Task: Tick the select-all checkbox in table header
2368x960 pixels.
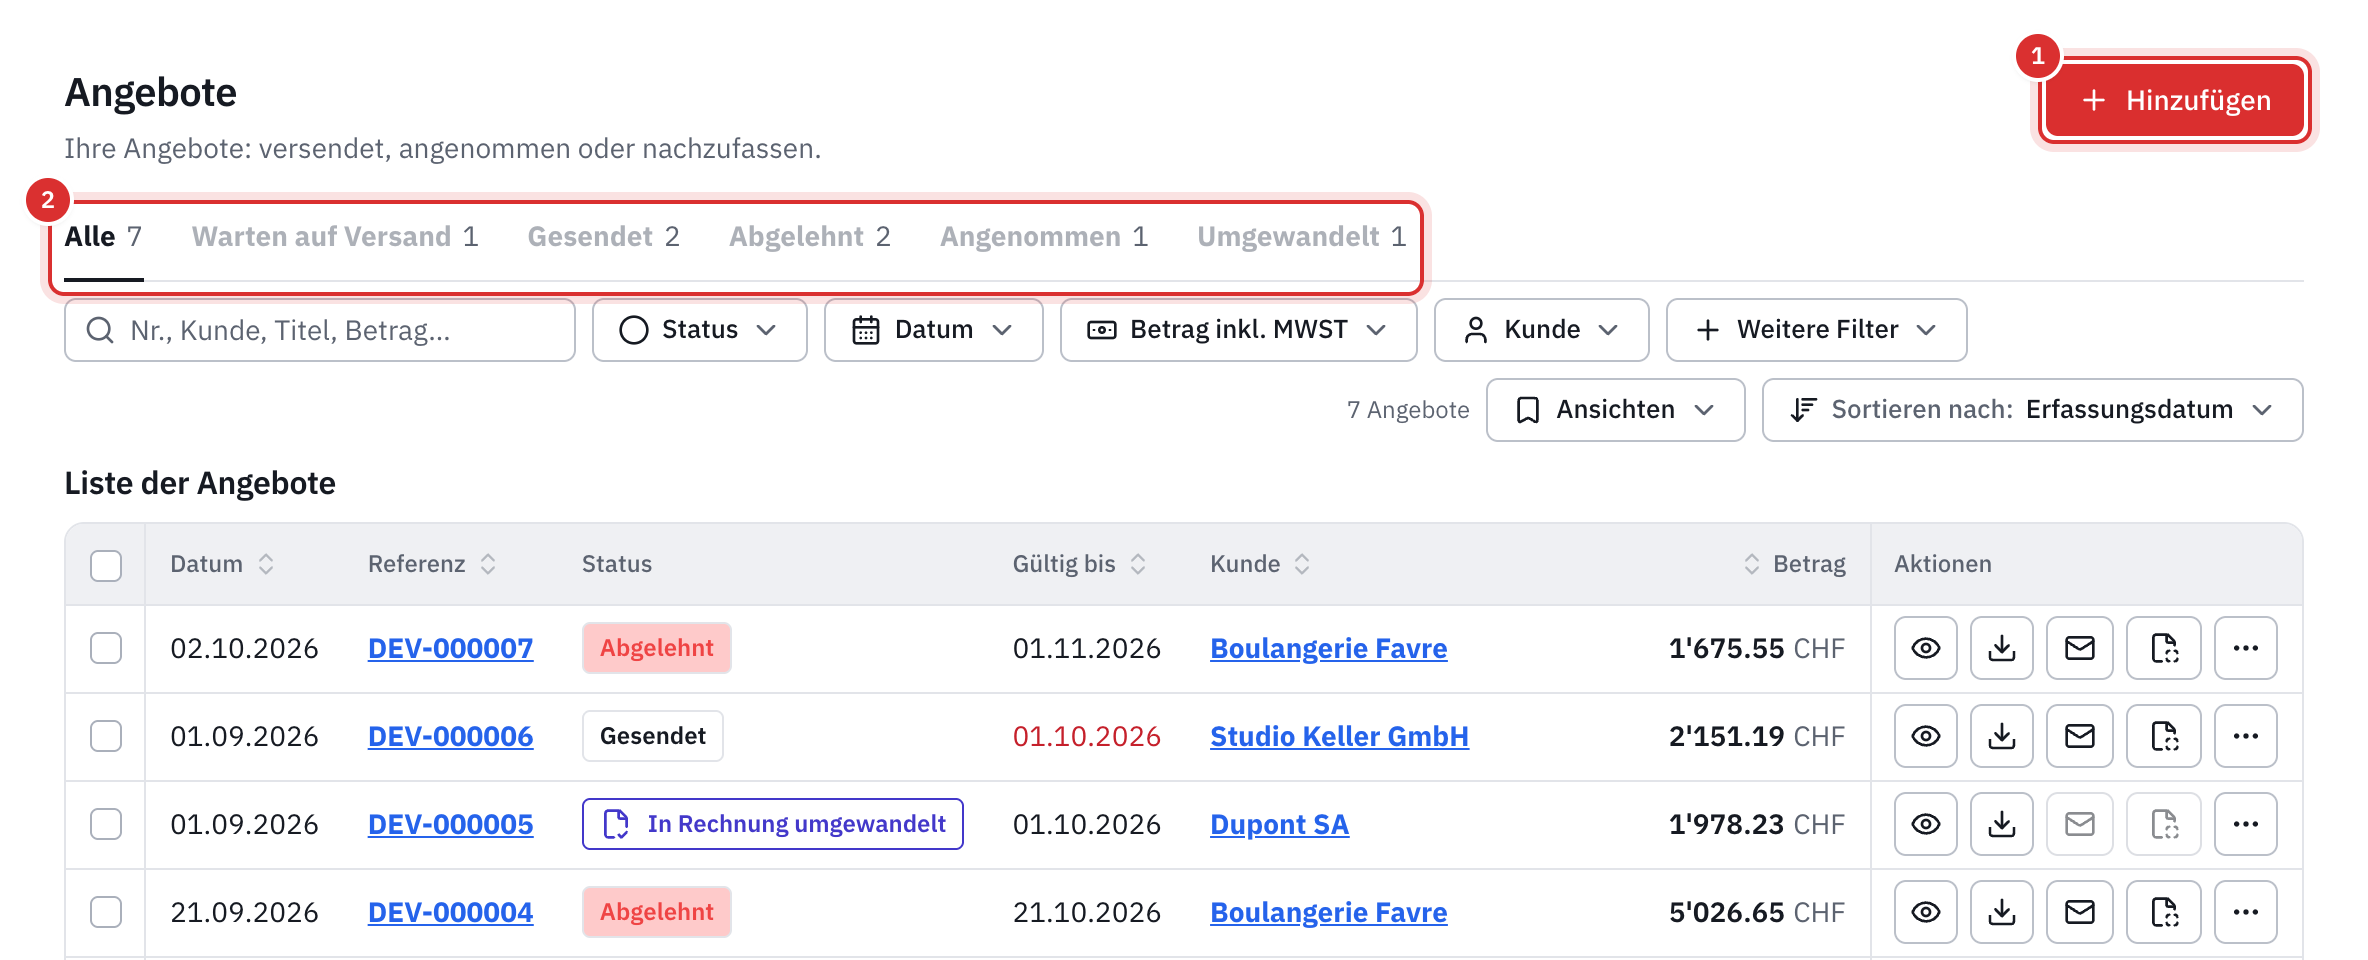Action: click(x=106, y=565)
